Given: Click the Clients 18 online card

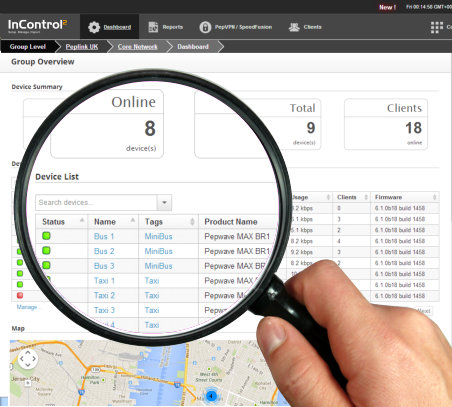Looking at the screenshot, I should (386, 124).
